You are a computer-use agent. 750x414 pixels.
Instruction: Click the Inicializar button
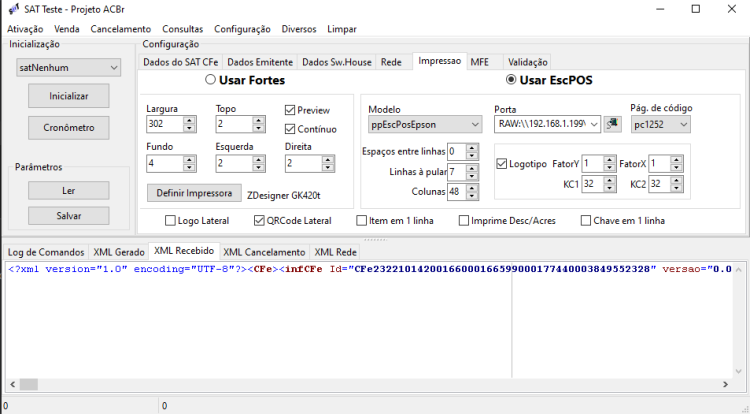69,96
